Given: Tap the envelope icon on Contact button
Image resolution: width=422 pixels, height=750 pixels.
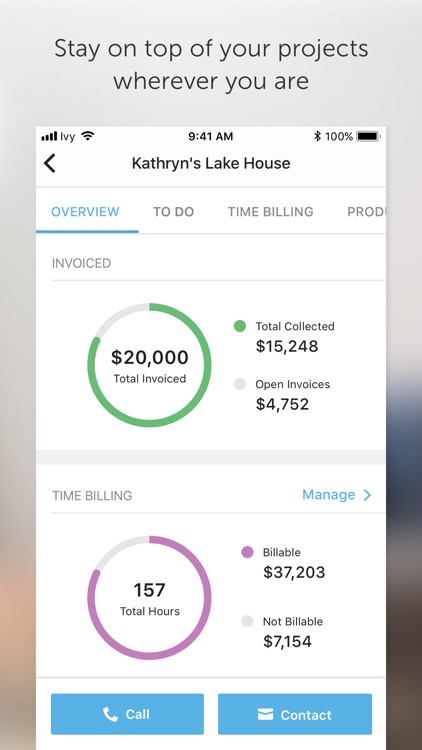Looking at the screenshot, I should [265, 715].
